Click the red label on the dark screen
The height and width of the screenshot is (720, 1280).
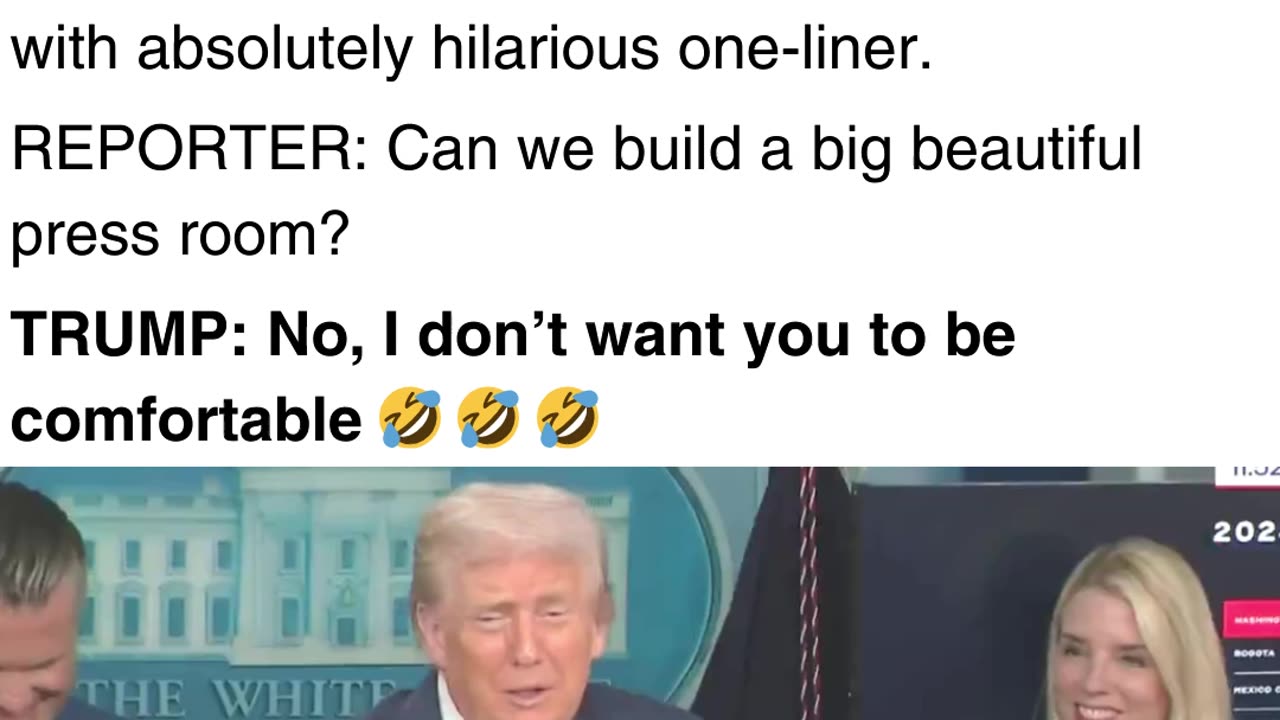1252,619
